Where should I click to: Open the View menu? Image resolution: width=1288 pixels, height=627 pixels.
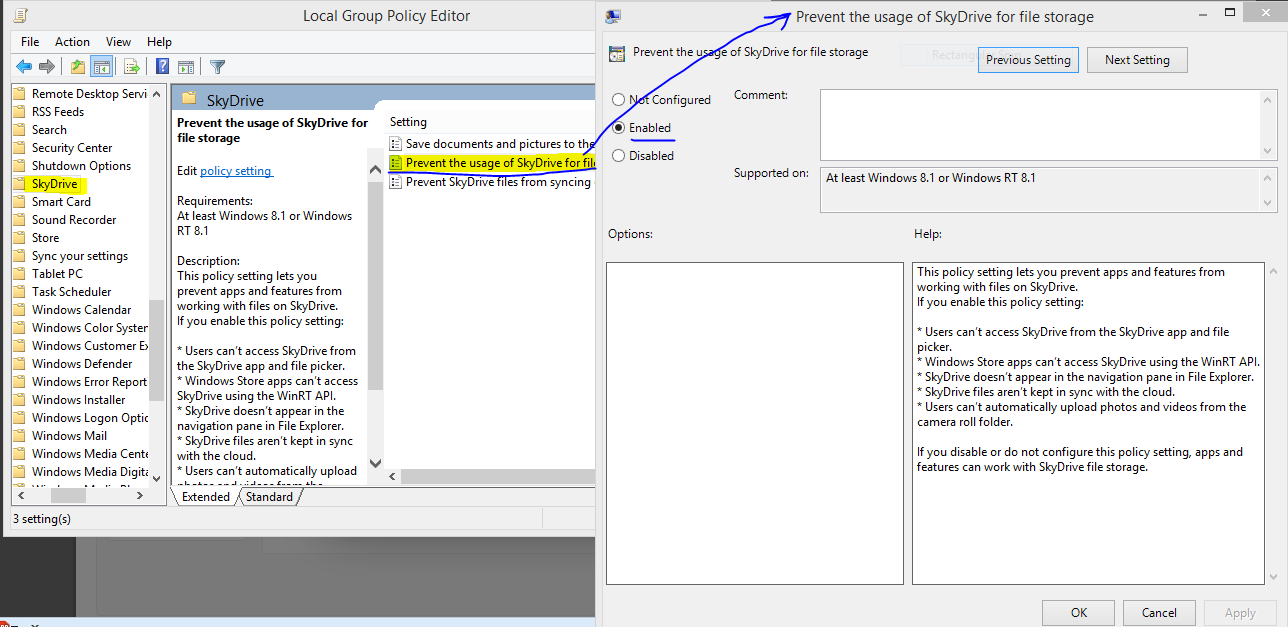(x=119, y=42)
